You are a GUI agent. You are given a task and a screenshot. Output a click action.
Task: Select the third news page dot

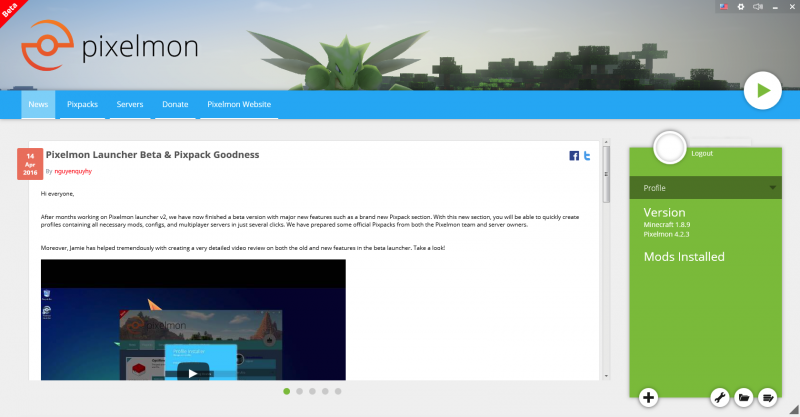pos(312,391)
